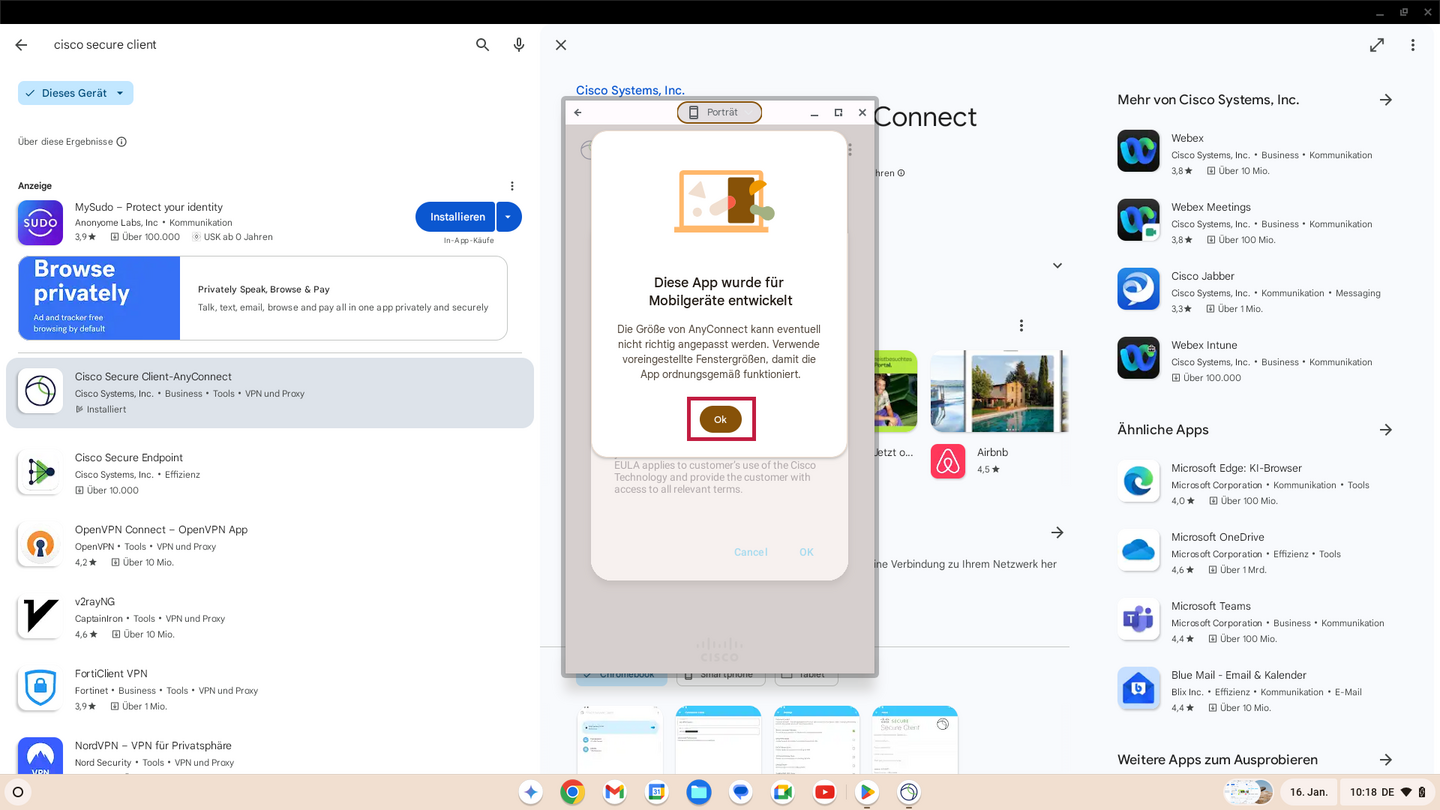
Task: Open the Cisco Jabber app icon
Action: click(x=1138, y=289)
